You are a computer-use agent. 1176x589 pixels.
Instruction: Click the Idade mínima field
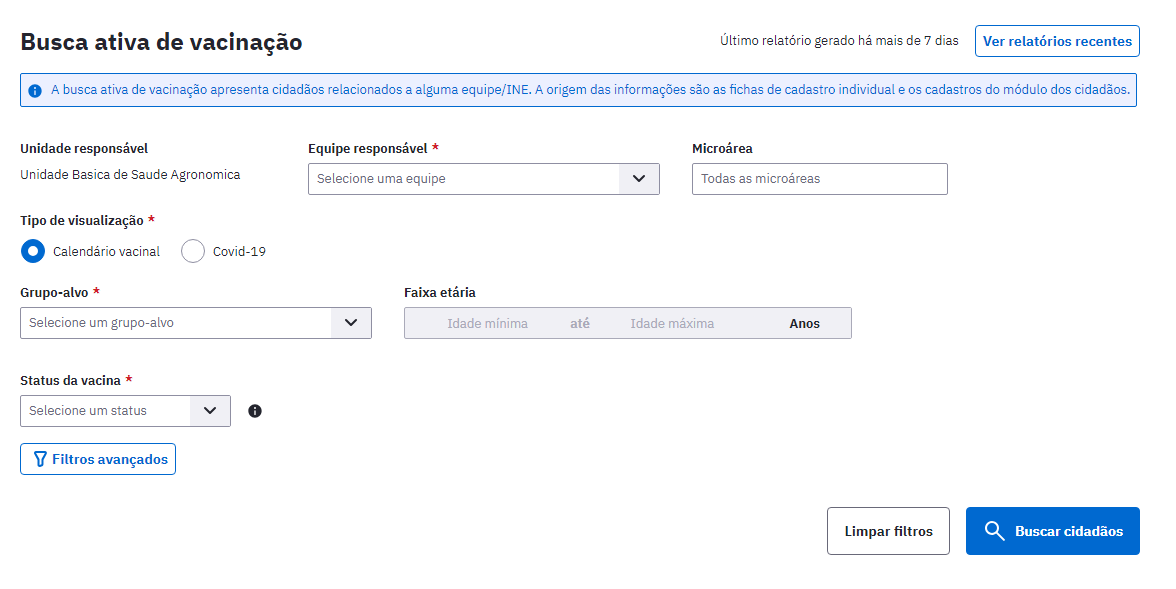(x=488, y=323)
